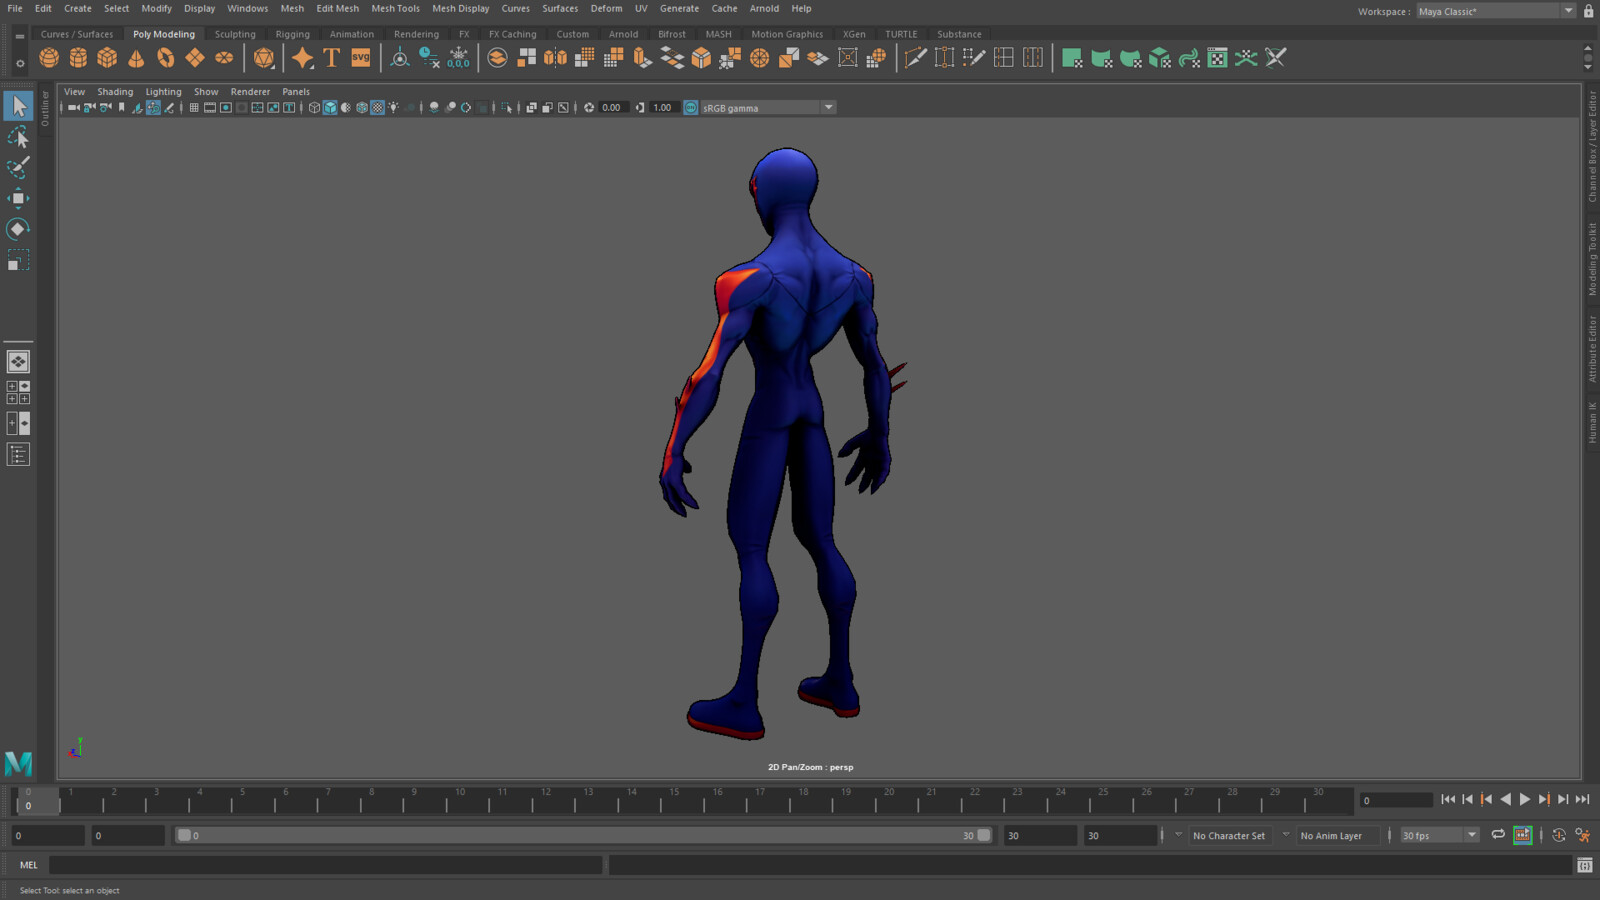Switch to four view layout

pyautogui.click(x=18, y=392)
